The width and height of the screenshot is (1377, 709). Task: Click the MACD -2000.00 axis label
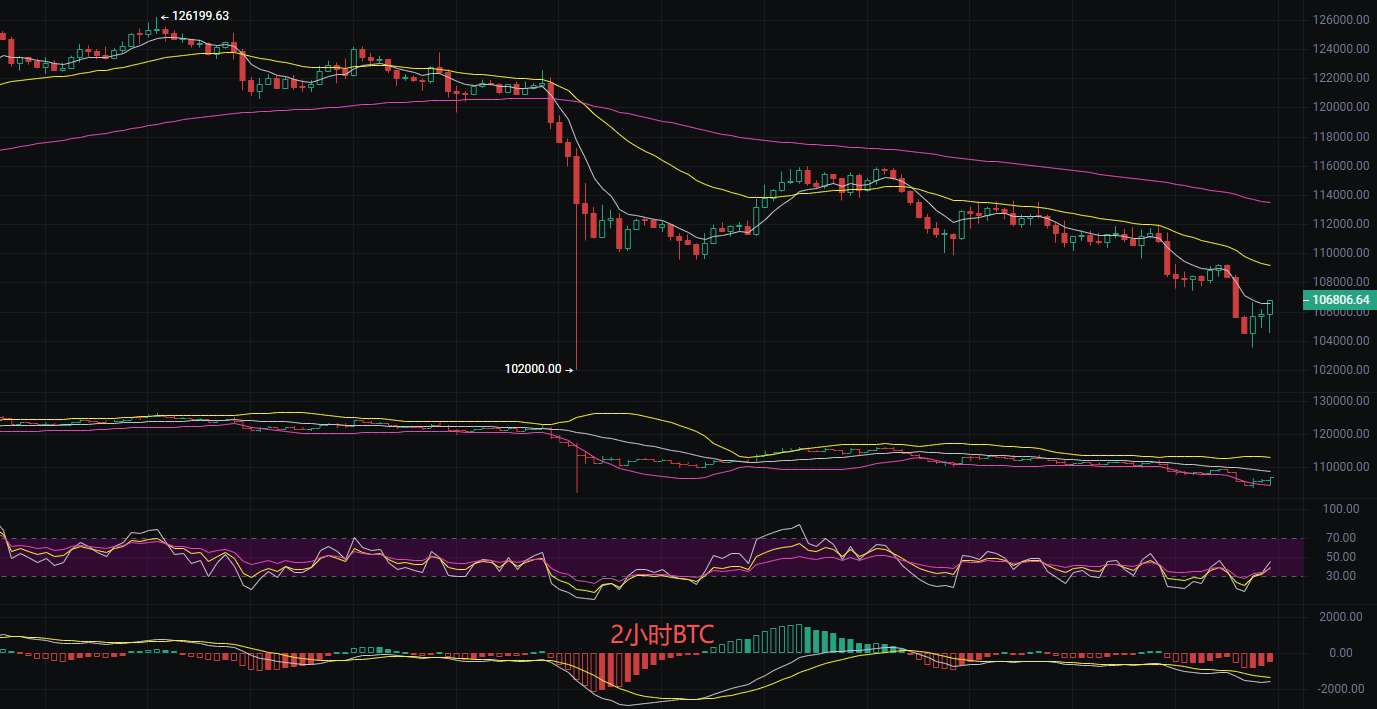[x=1339, y=689]
